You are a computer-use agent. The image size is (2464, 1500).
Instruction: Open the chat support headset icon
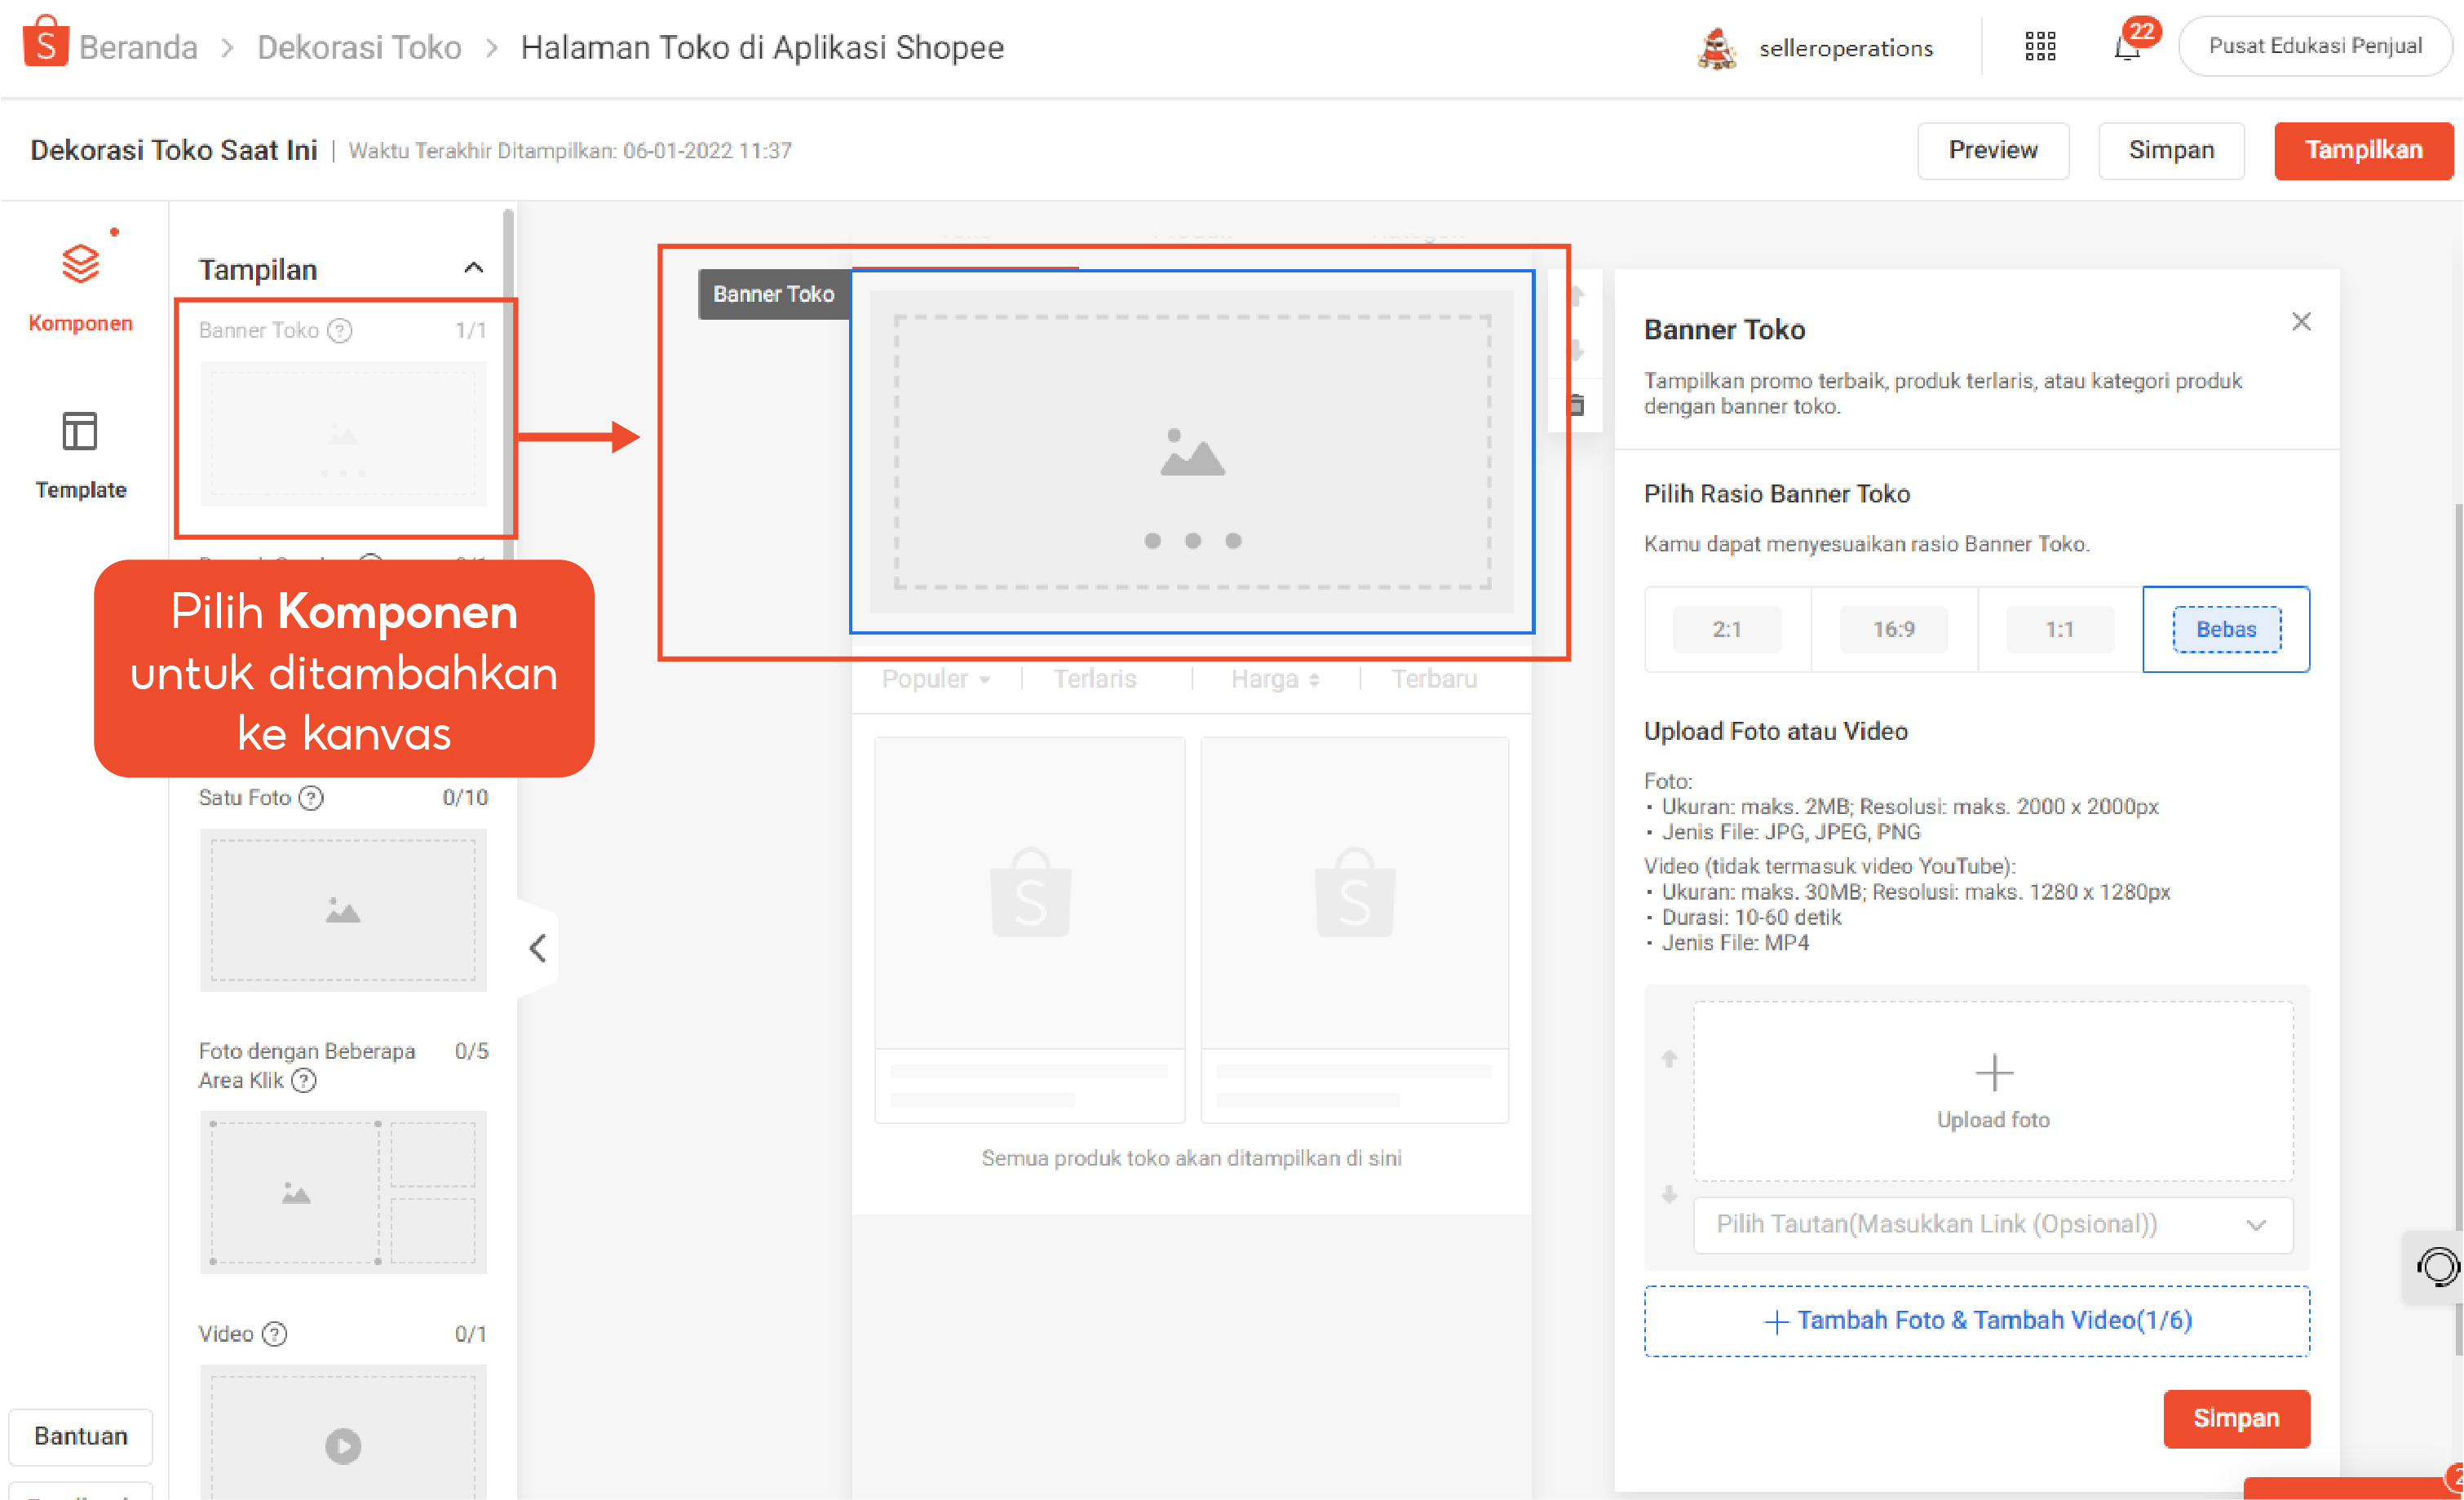pyautogui.click(x=2437, y=1267)
